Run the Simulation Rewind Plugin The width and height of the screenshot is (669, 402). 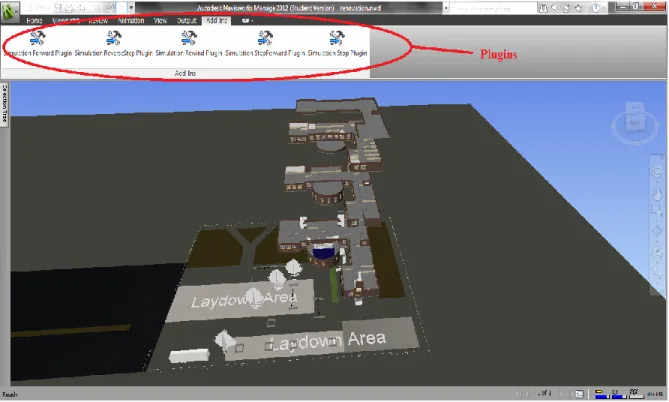[x=189, y=44]
